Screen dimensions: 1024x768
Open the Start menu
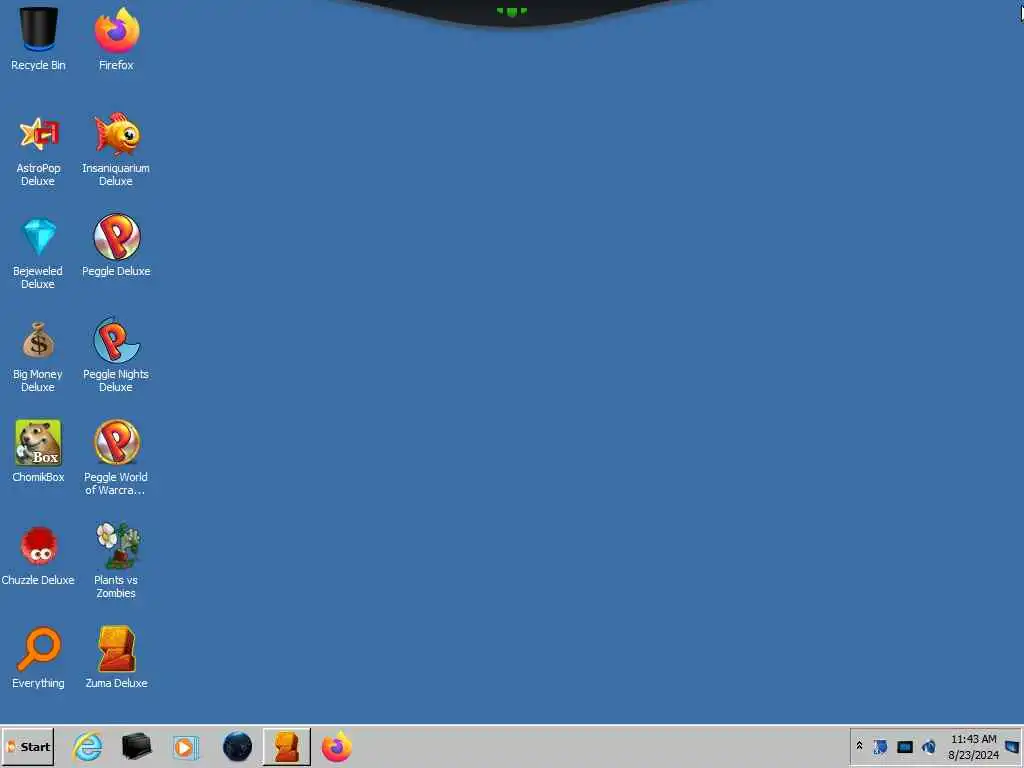(x=28, y=746)
